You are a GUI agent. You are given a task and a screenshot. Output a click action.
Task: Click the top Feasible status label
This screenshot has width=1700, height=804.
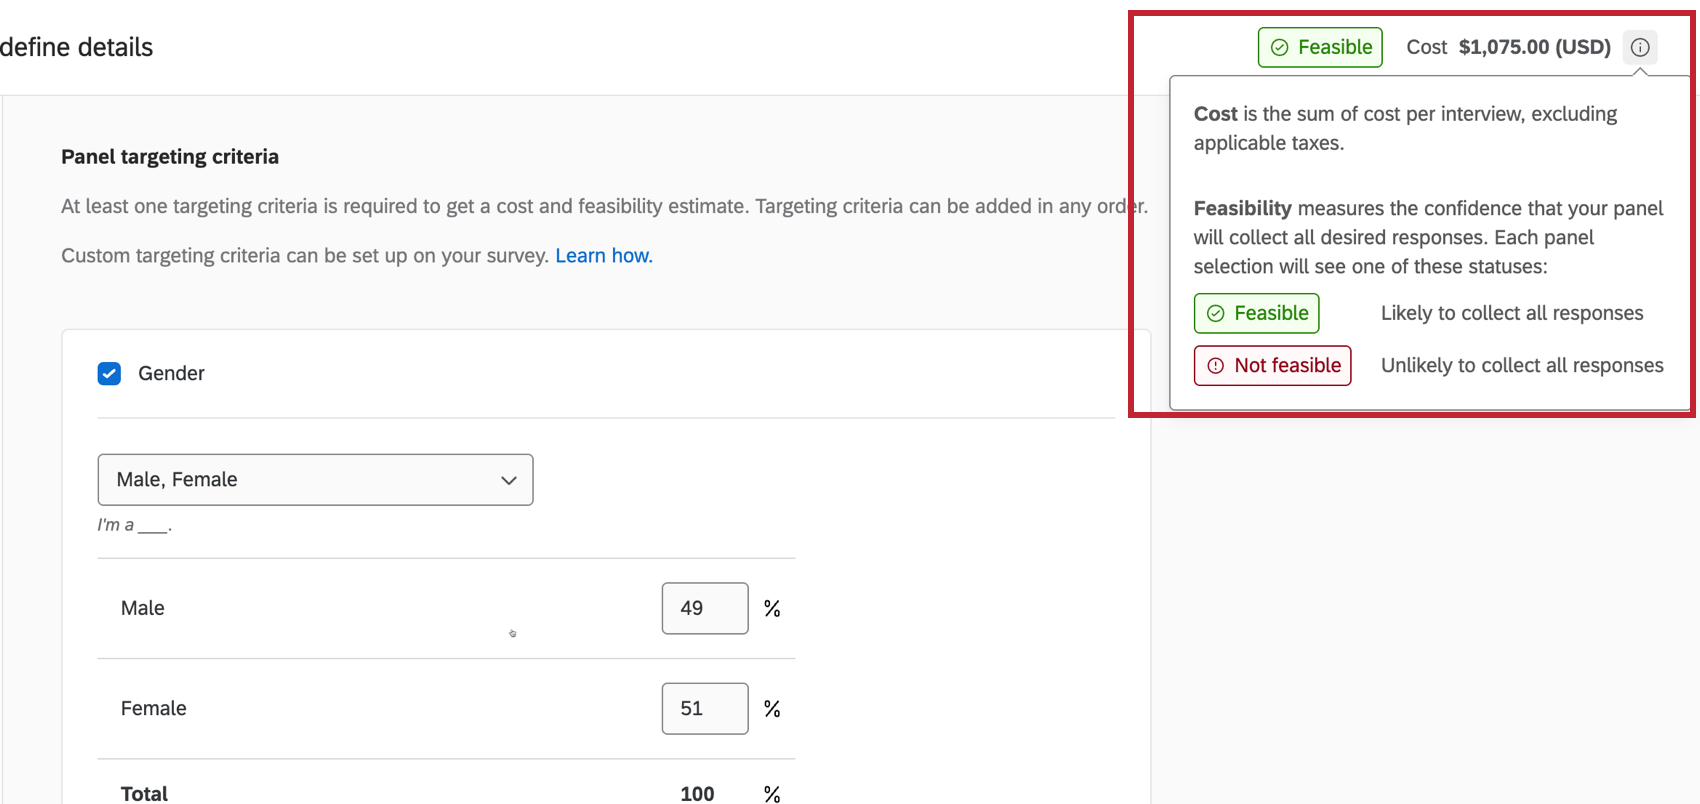tap(1334, 48)
